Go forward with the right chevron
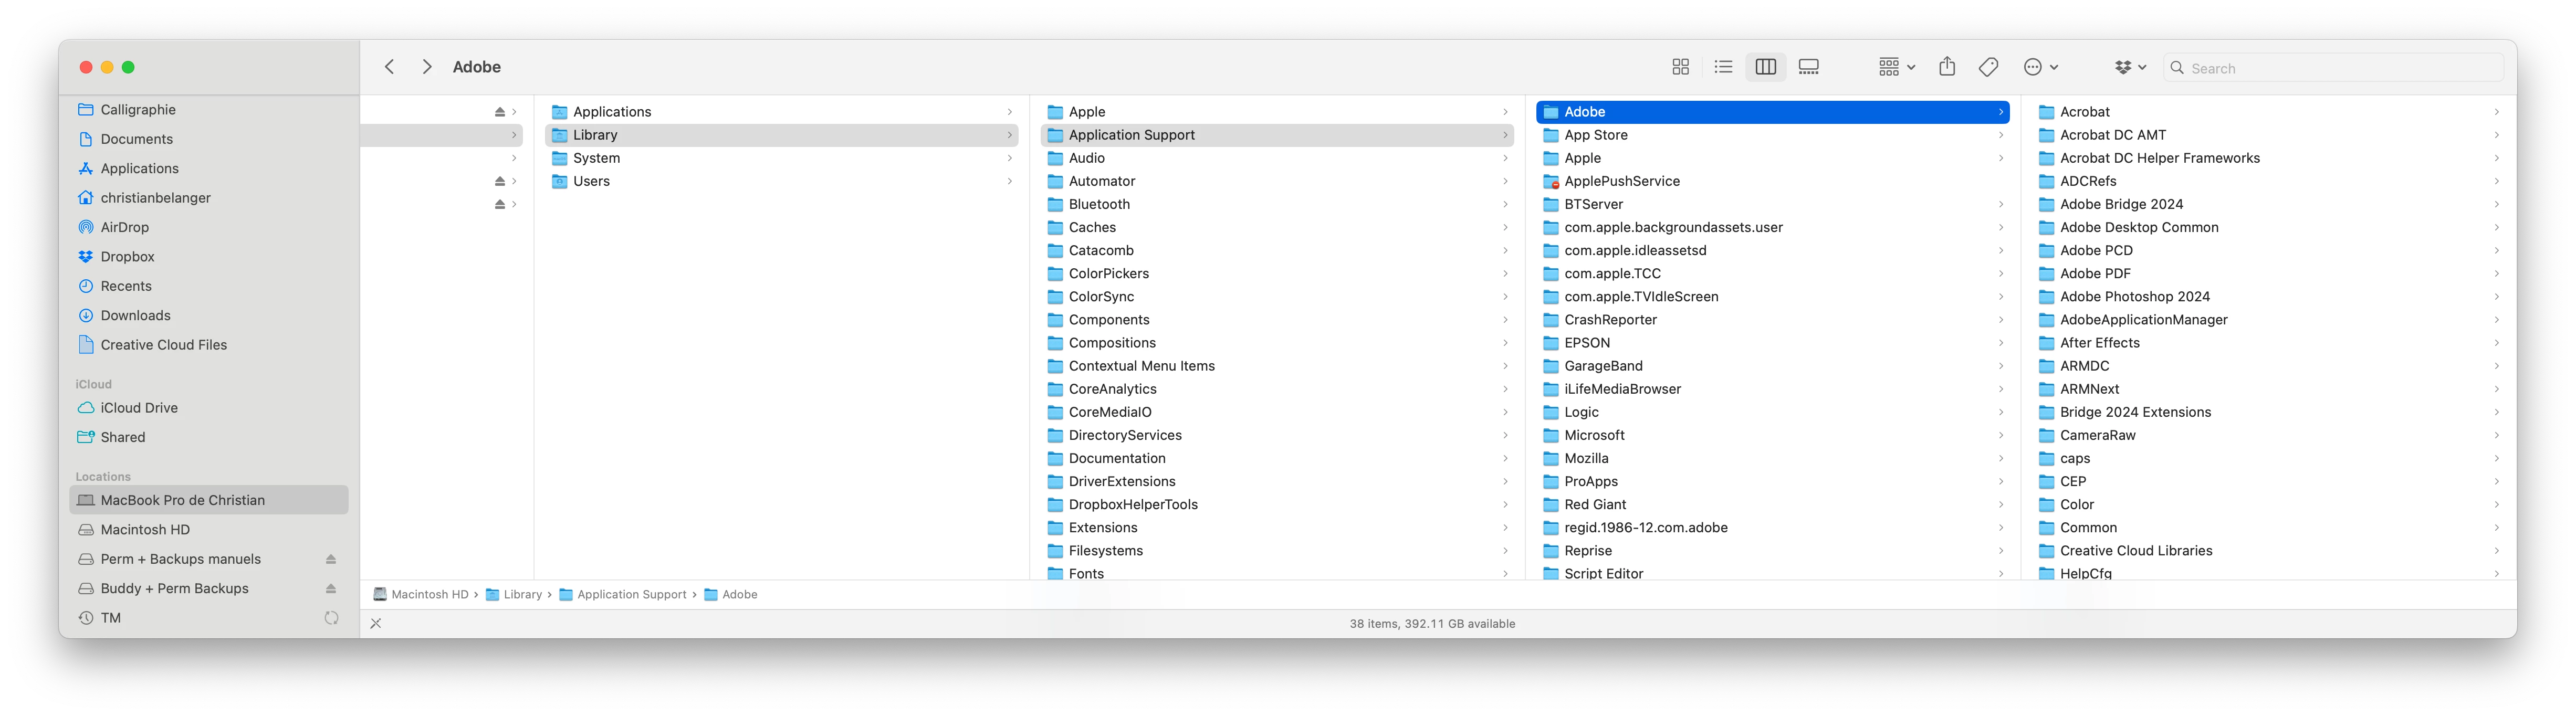This screenshot has height=716, width=2576. point(427,67)
